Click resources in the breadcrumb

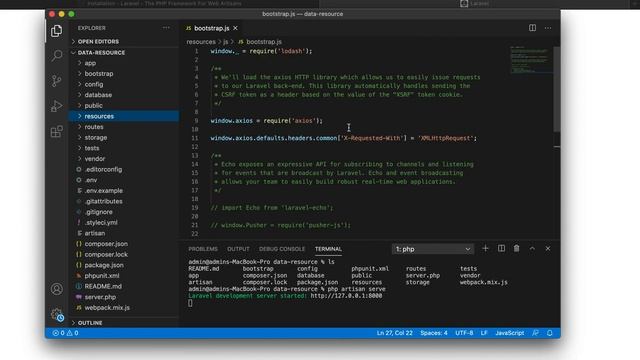pyautogui.click(x=201, y=42)
